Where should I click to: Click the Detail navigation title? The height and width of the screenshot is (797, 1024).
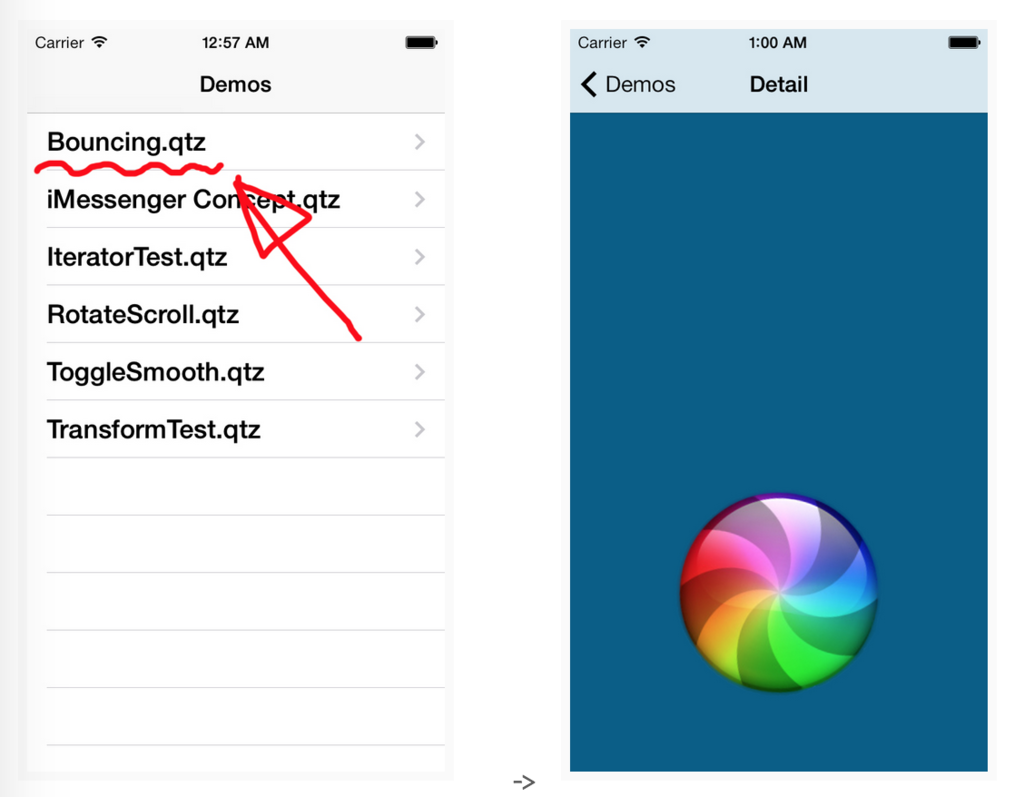pos(778,84)
